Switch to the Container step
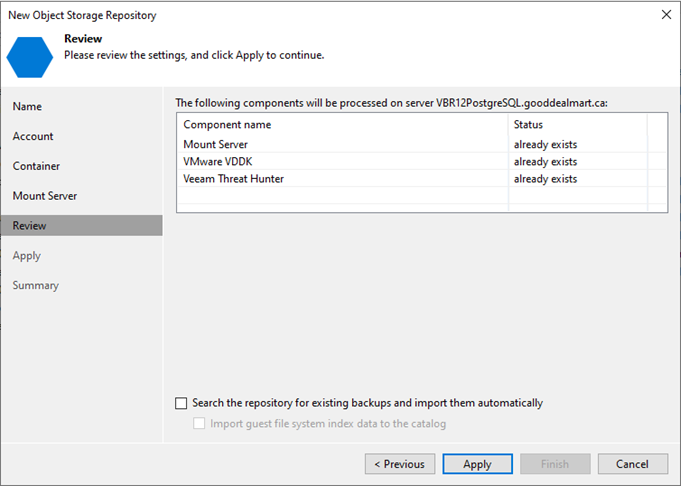Screen dimensions: 681x486 coord(36,166)
